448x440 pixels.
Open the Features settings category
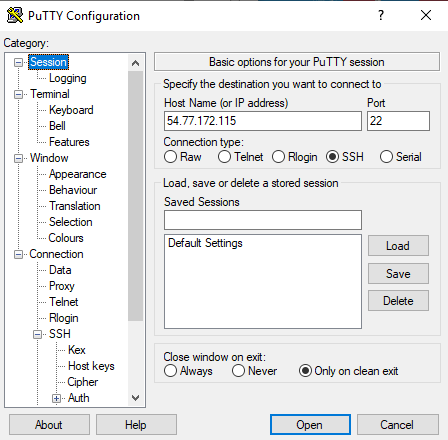[69, 142]
